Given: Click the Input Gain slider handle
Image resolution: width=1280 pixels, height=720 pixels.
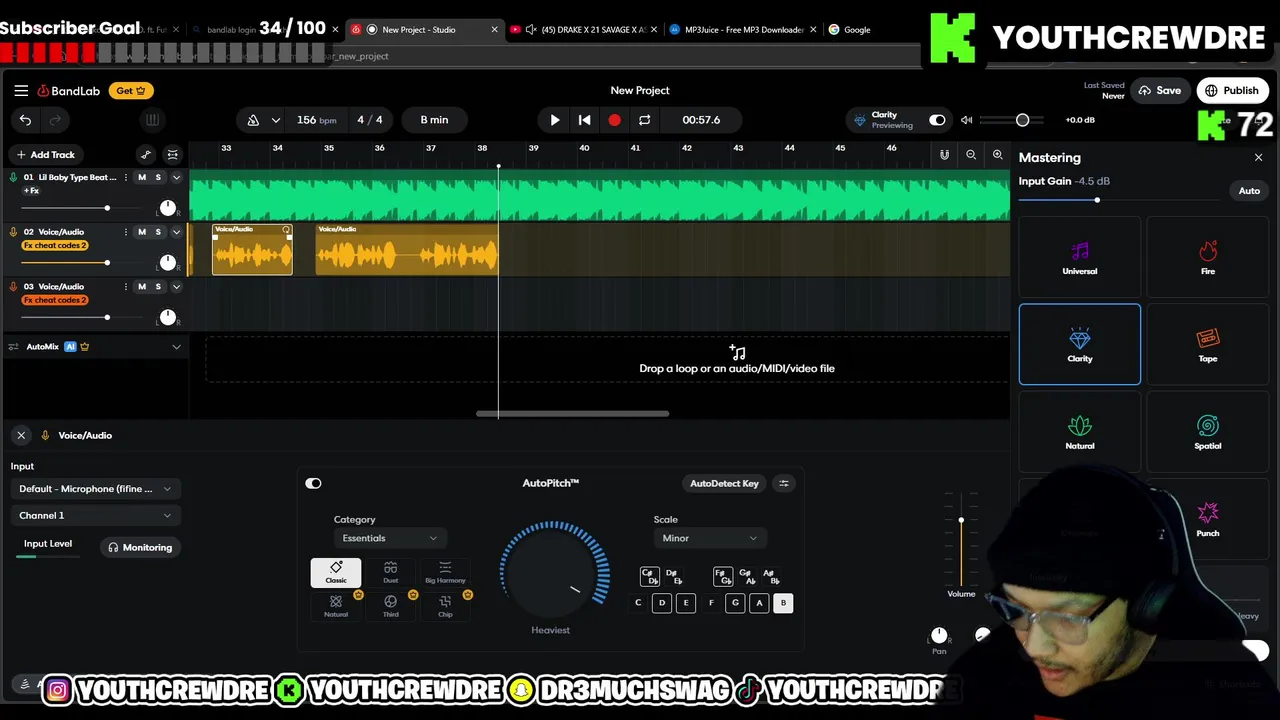Looking at the screenshot, I should click(1097, 200).
